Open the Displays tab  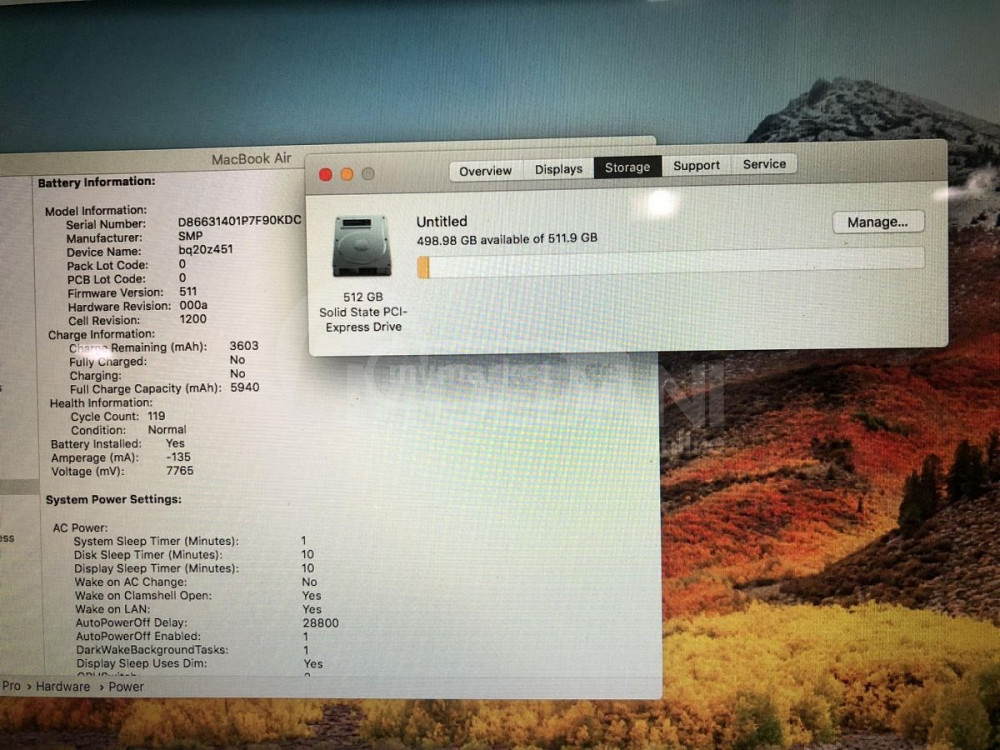(558, 169)
